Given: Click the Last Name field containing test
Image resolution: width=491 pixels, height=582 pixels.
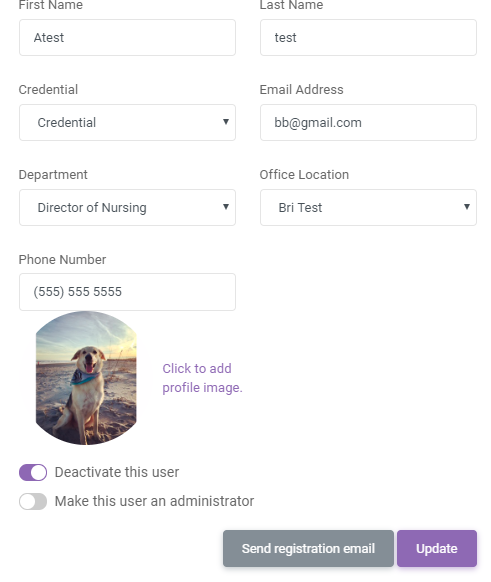Looking at the screenshot, I should coord(368,37).
